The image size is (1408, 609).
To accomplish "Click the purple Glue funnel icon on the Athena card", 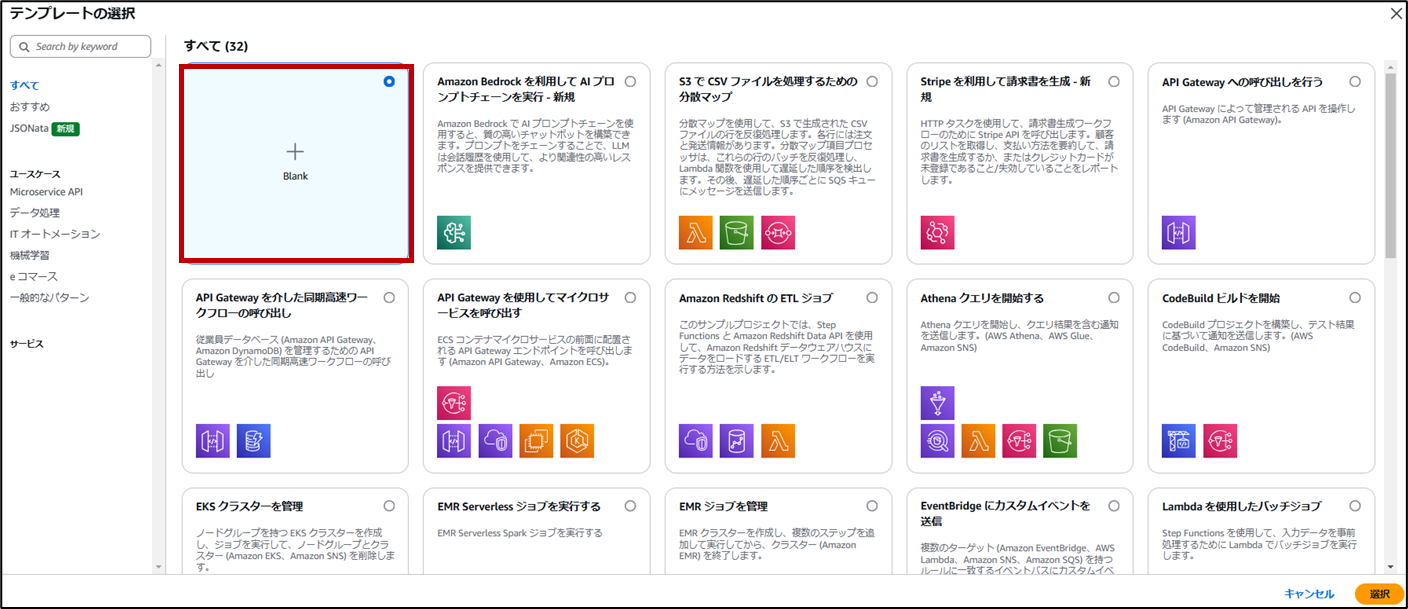I will (938, 403).
